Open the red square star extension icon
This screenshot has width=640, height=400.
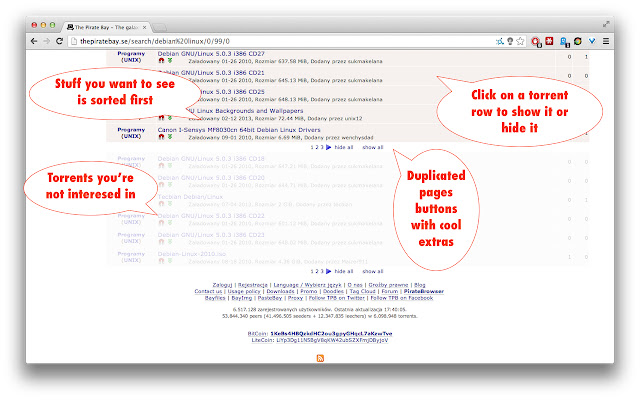(x=549, y=41)
